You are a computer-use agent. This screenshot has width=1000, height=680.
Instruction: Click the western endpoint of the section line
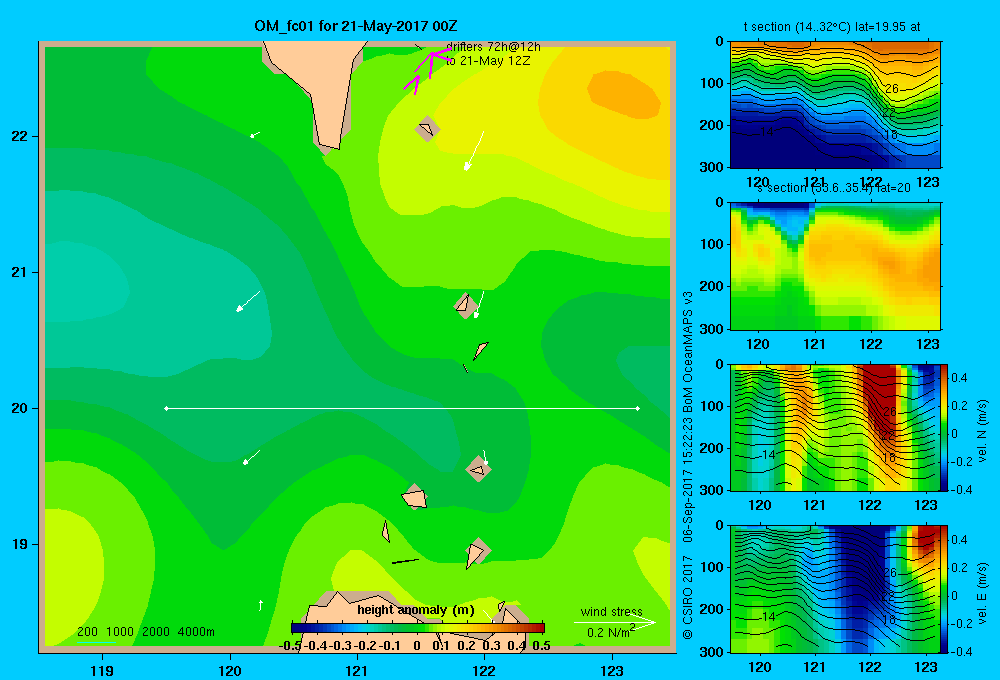(166, 408)
